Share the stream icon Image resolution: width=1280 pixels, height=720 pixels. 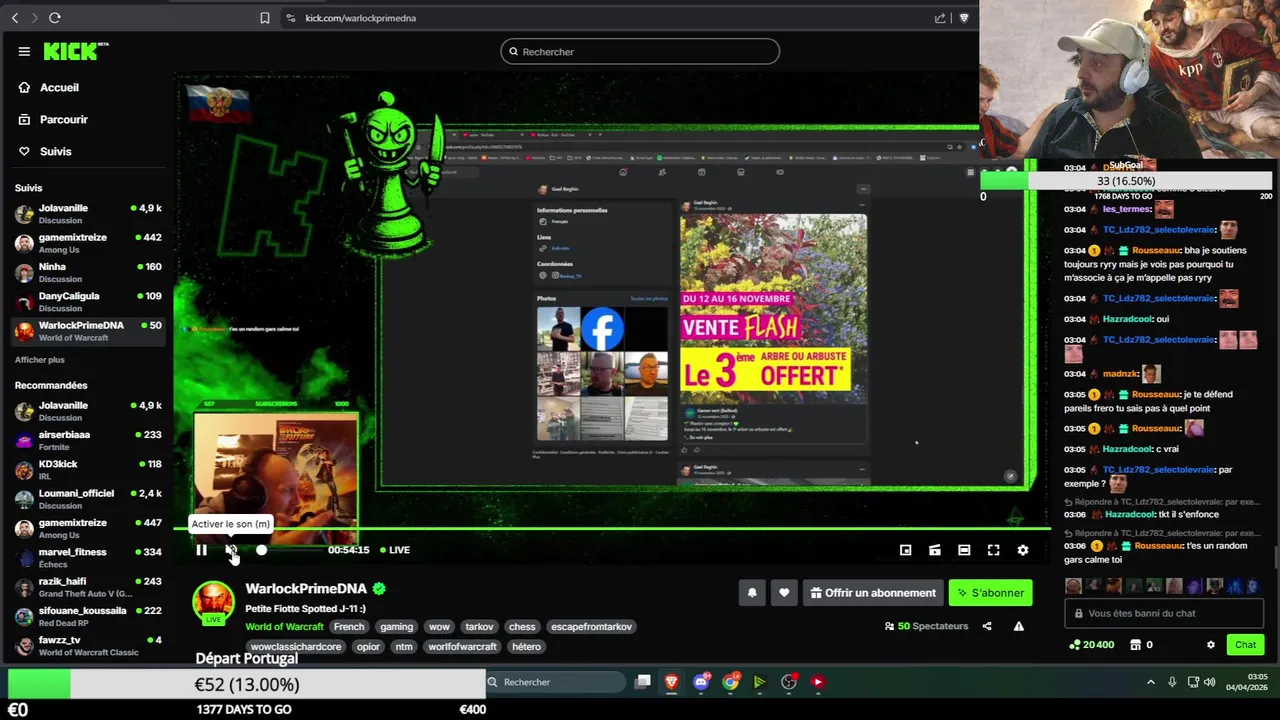987,626
